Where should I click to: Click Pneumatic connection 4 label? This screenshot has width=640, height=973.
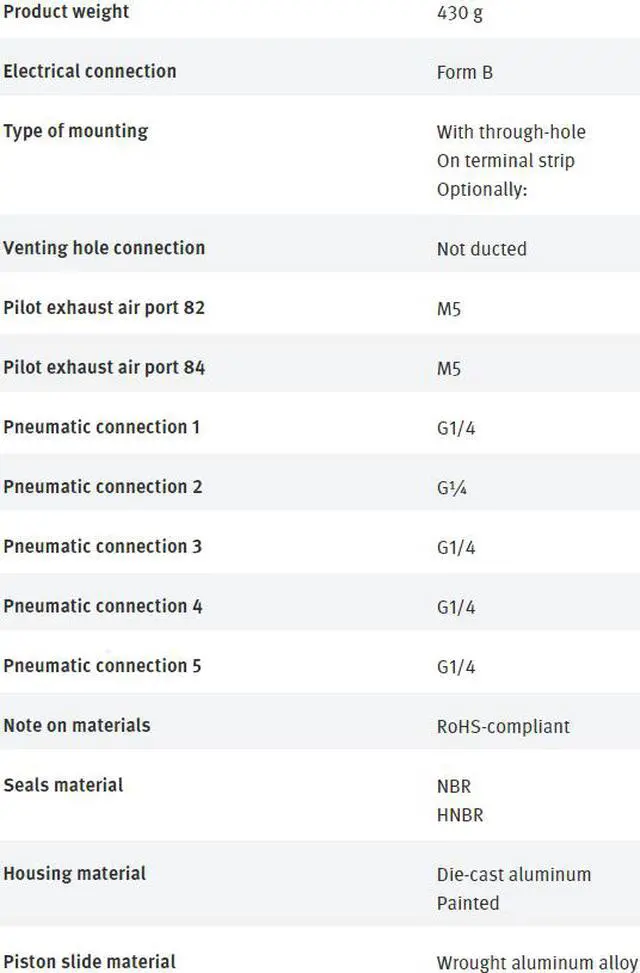(102, 606)
